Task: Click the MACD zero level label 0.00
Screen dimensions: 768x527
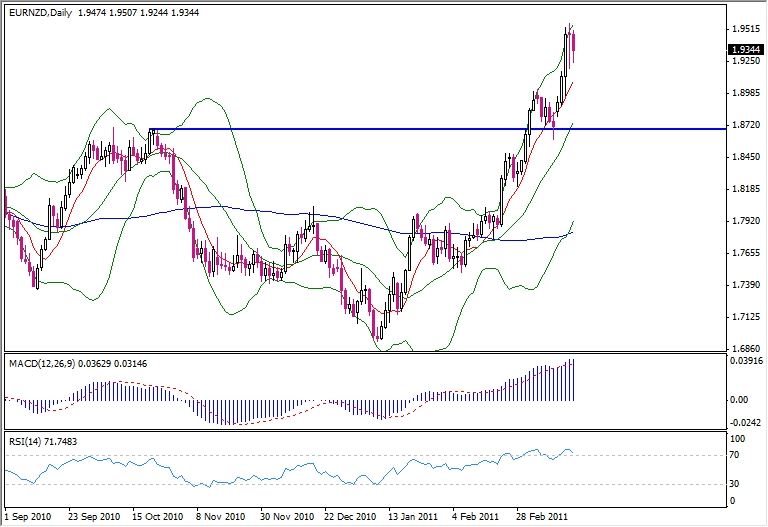Action: click(x=739, y=400)
